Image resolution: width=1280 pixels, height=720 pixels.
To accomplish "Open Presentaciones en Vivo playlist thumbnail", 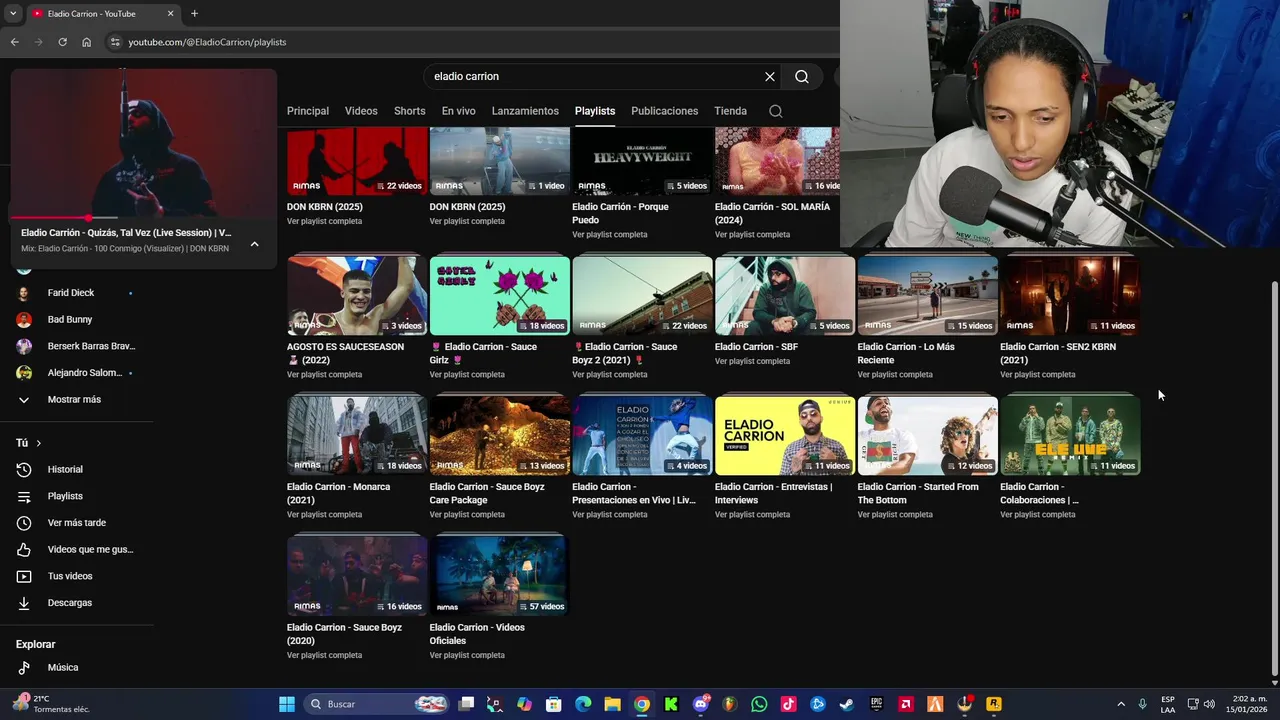I will 642,435.
